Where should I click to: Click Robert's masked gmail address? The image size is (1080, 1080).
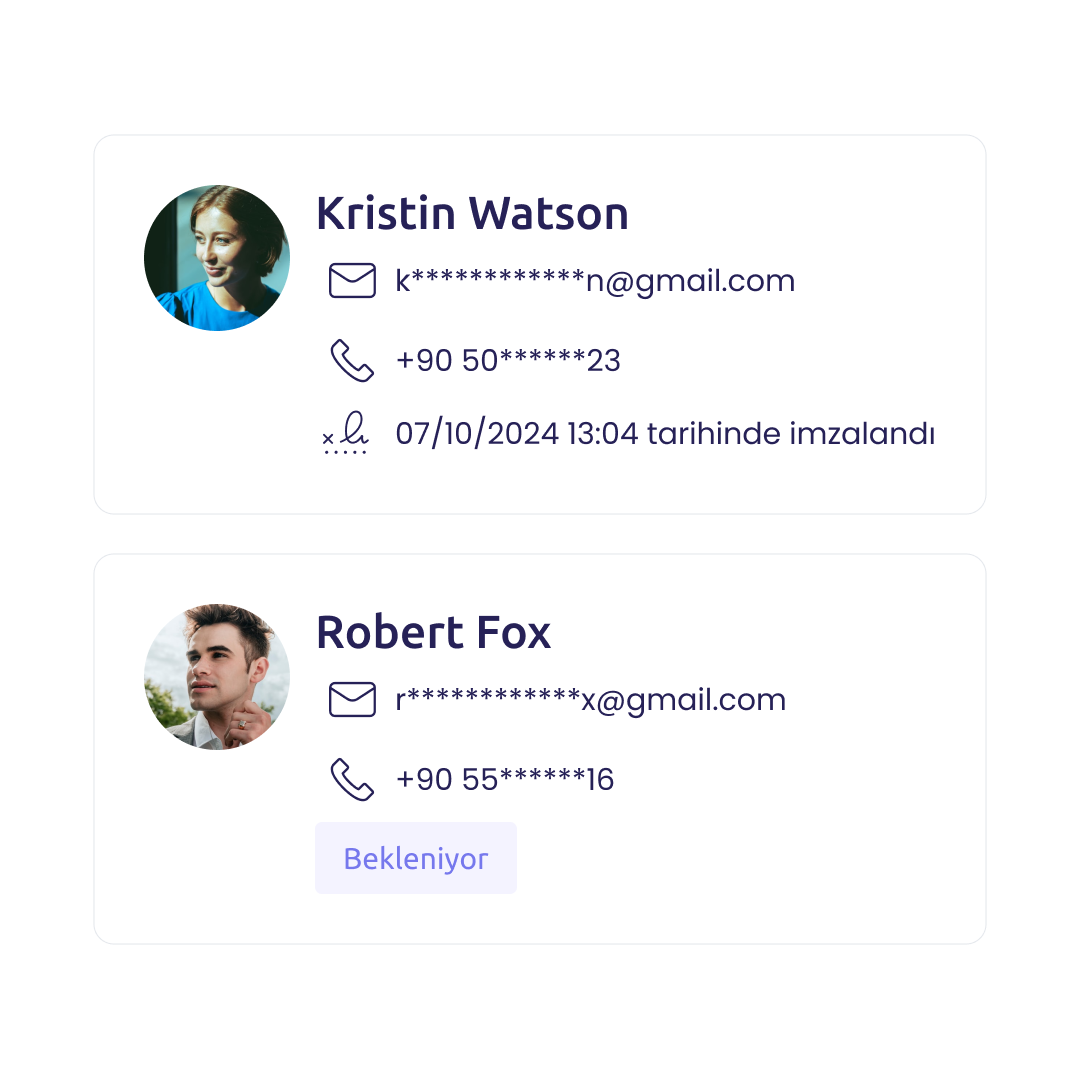(590, 700)
